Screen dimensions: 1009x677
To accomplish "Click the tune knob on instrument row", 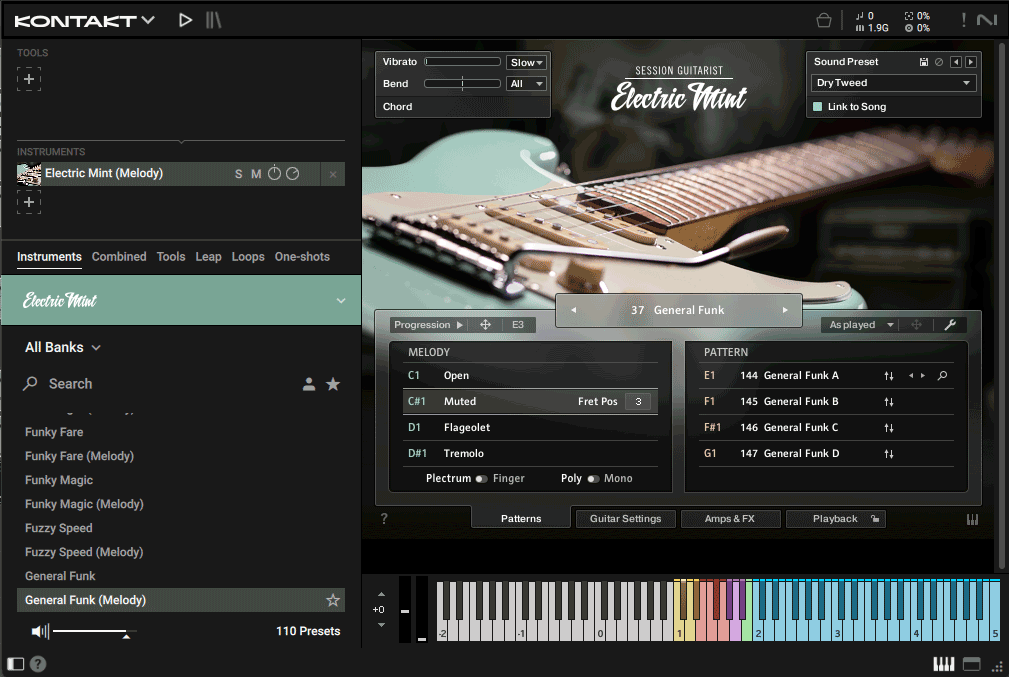I will tap(274, 173).
